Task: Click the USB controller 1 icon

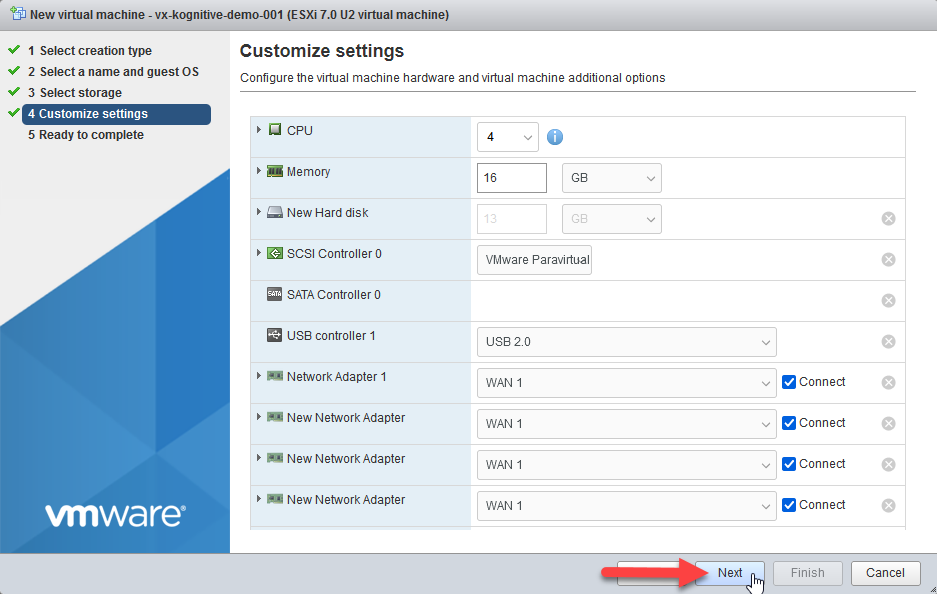Action: pyautogui.click(x=275, y=336)
